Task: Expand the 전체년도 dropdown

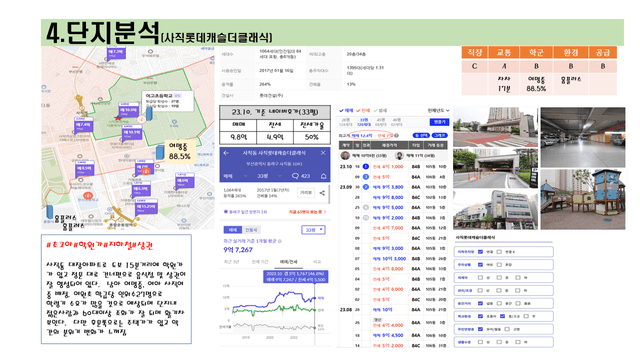Action: (x=438, y=110)
